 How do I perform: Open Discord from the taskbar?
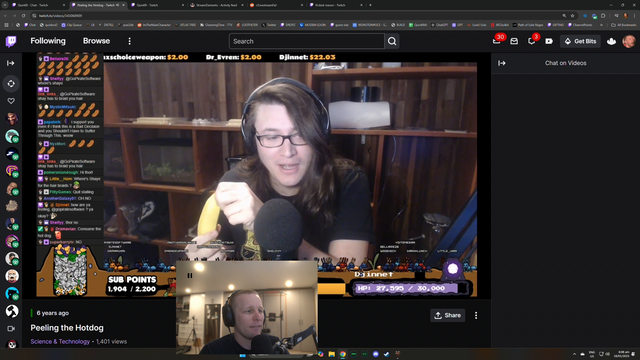tap(376, 354)
